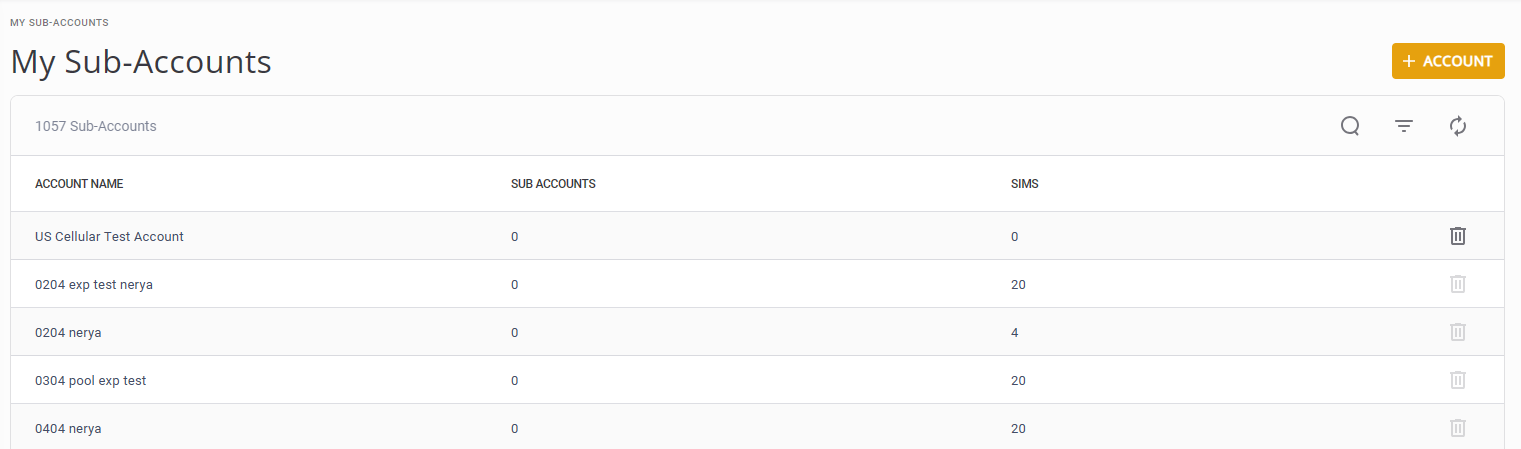Click trash icon for 0204 nerya row
1521x449 pixels.
coord(1458,332)
